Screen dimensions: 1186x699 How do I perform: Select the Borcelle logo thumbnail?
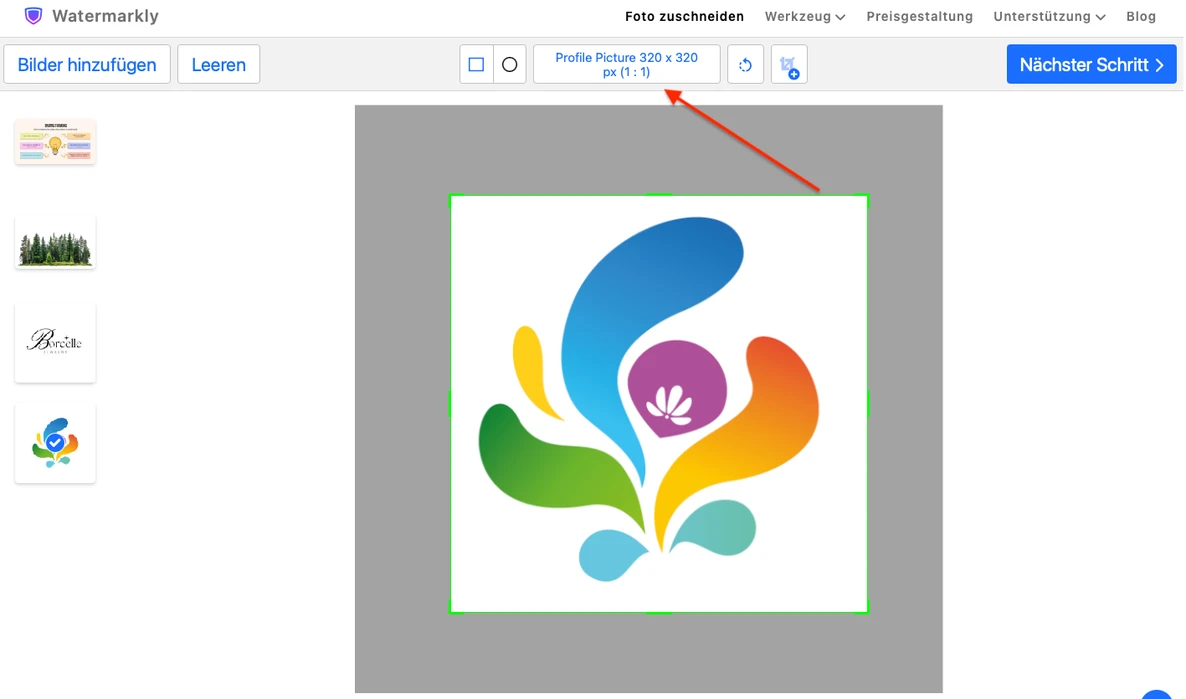[55, 343]
